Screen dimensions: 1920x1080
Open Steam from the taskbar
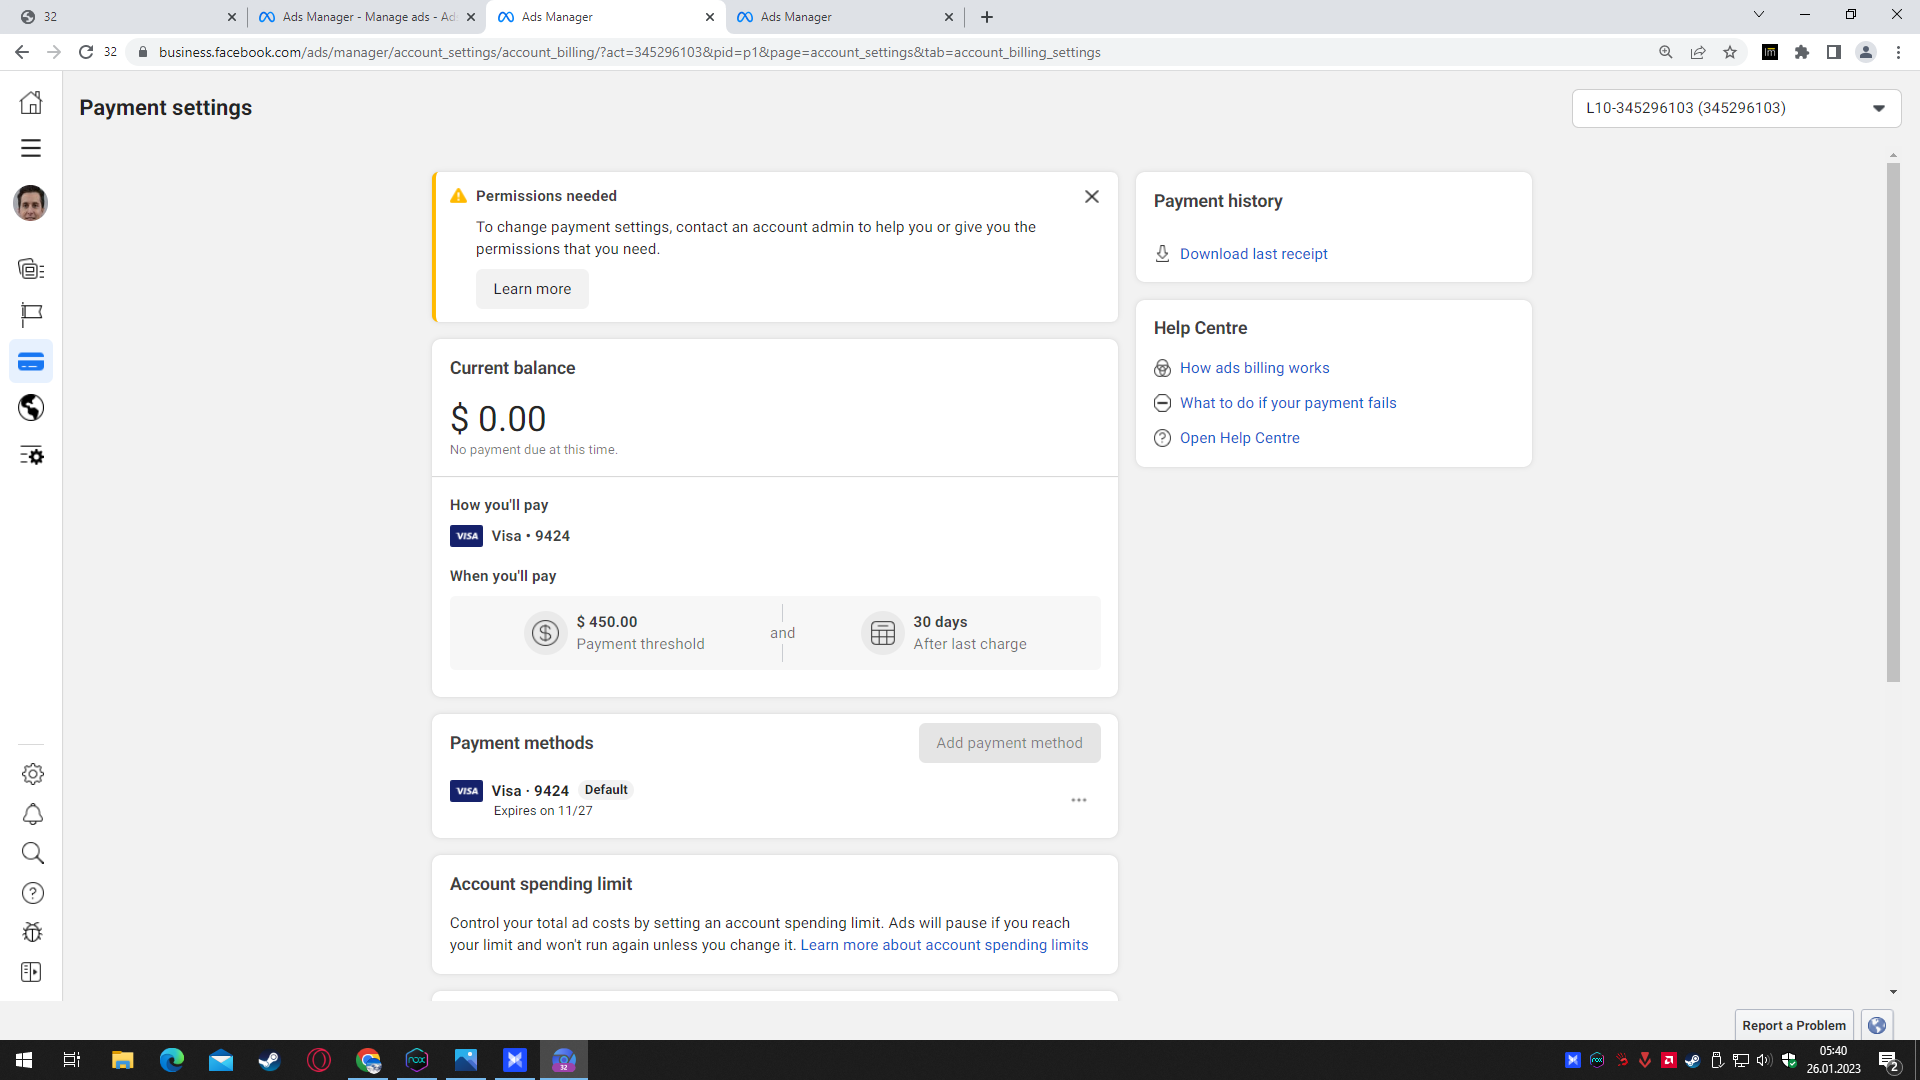pyautogui.click(x=270, y=1060)
